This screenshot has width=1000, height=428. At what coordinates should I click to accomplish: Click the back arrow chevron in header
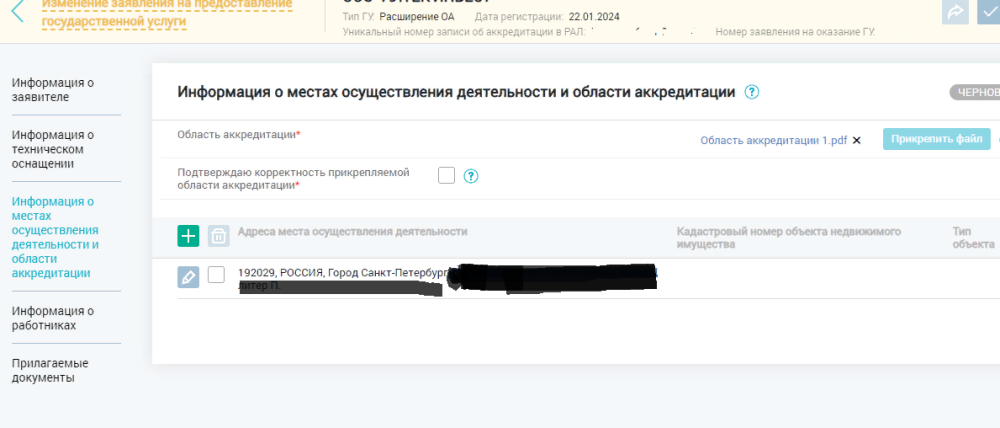click(17, 11)
